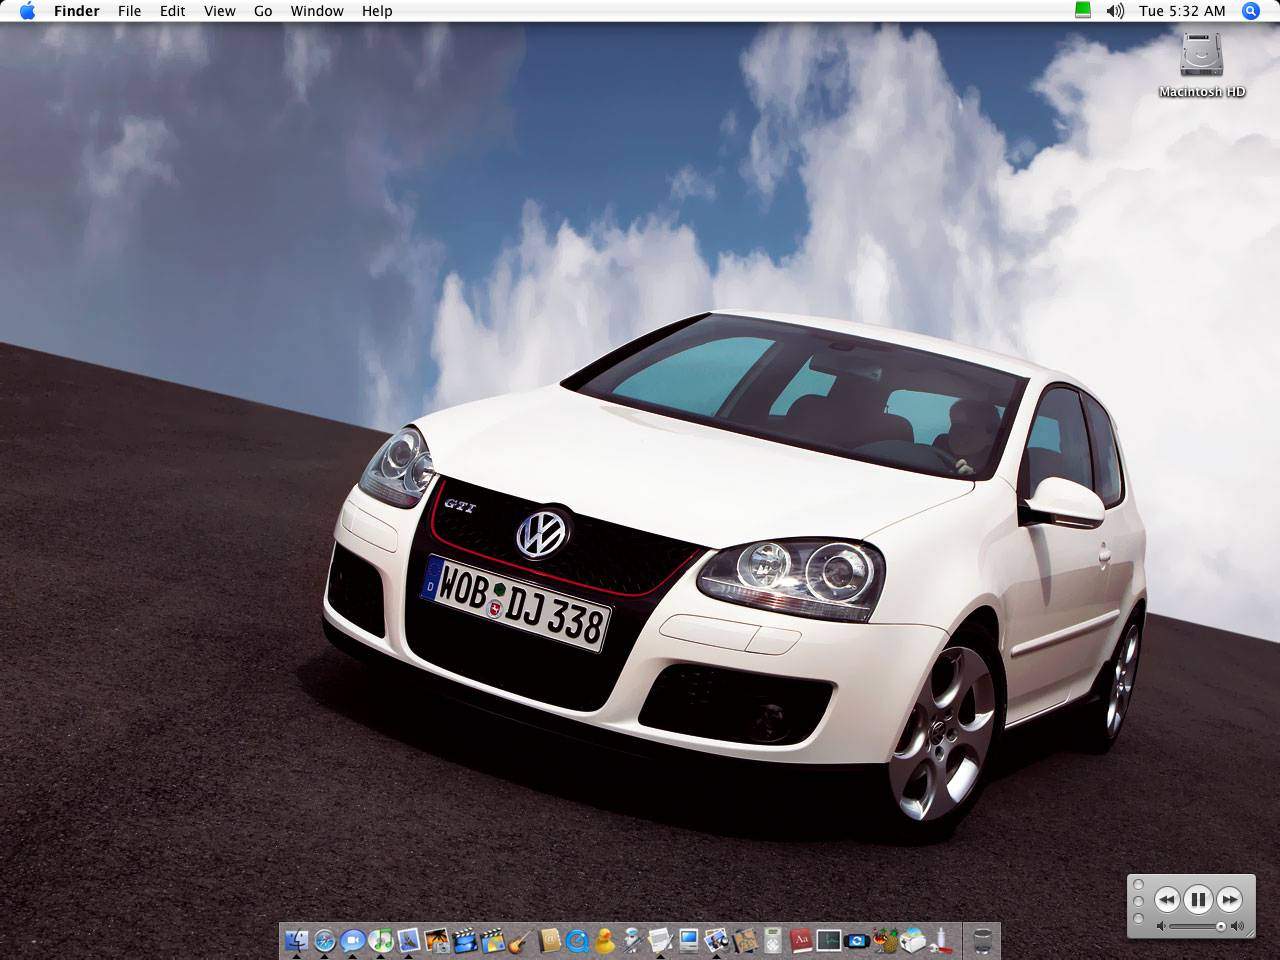Open iChat from the Dock

pos(351,940)
